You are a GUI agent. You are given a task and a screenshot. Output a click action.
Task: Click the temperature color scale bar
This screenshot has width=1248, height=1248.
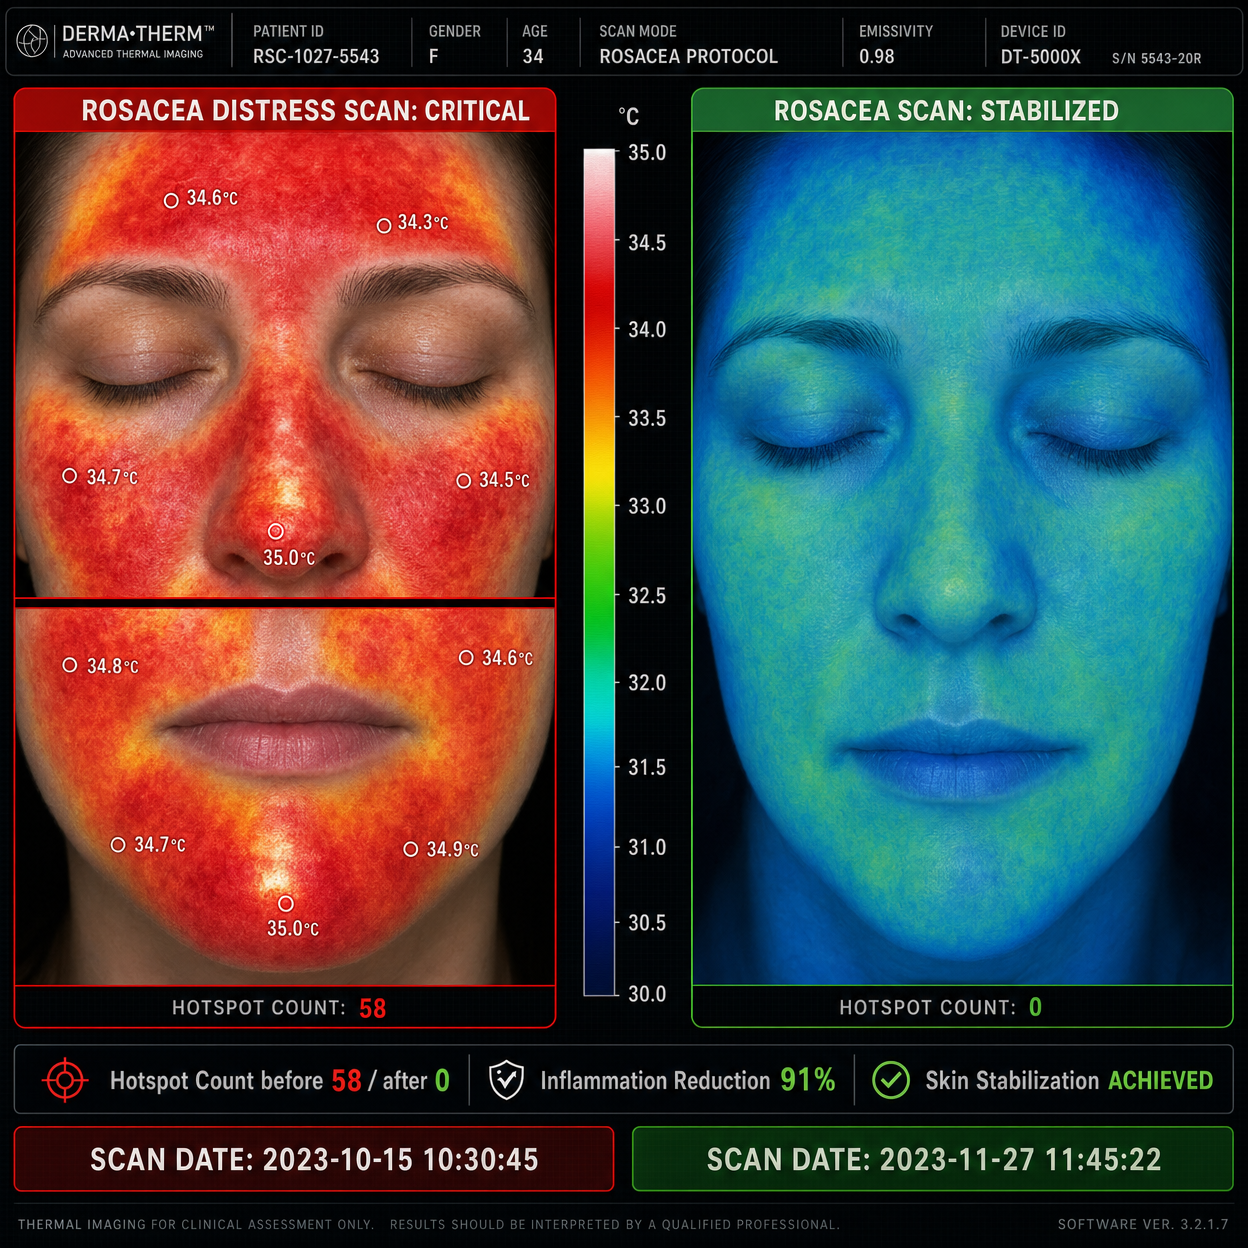[599, 572]
